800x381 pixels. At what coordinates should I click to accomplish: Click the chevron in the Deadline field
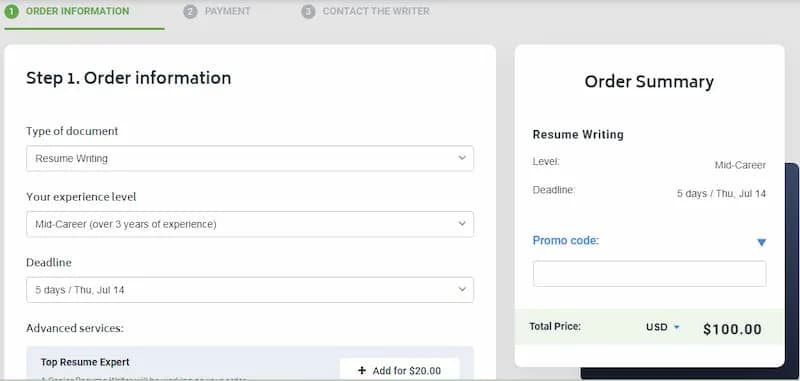(462, 290)
